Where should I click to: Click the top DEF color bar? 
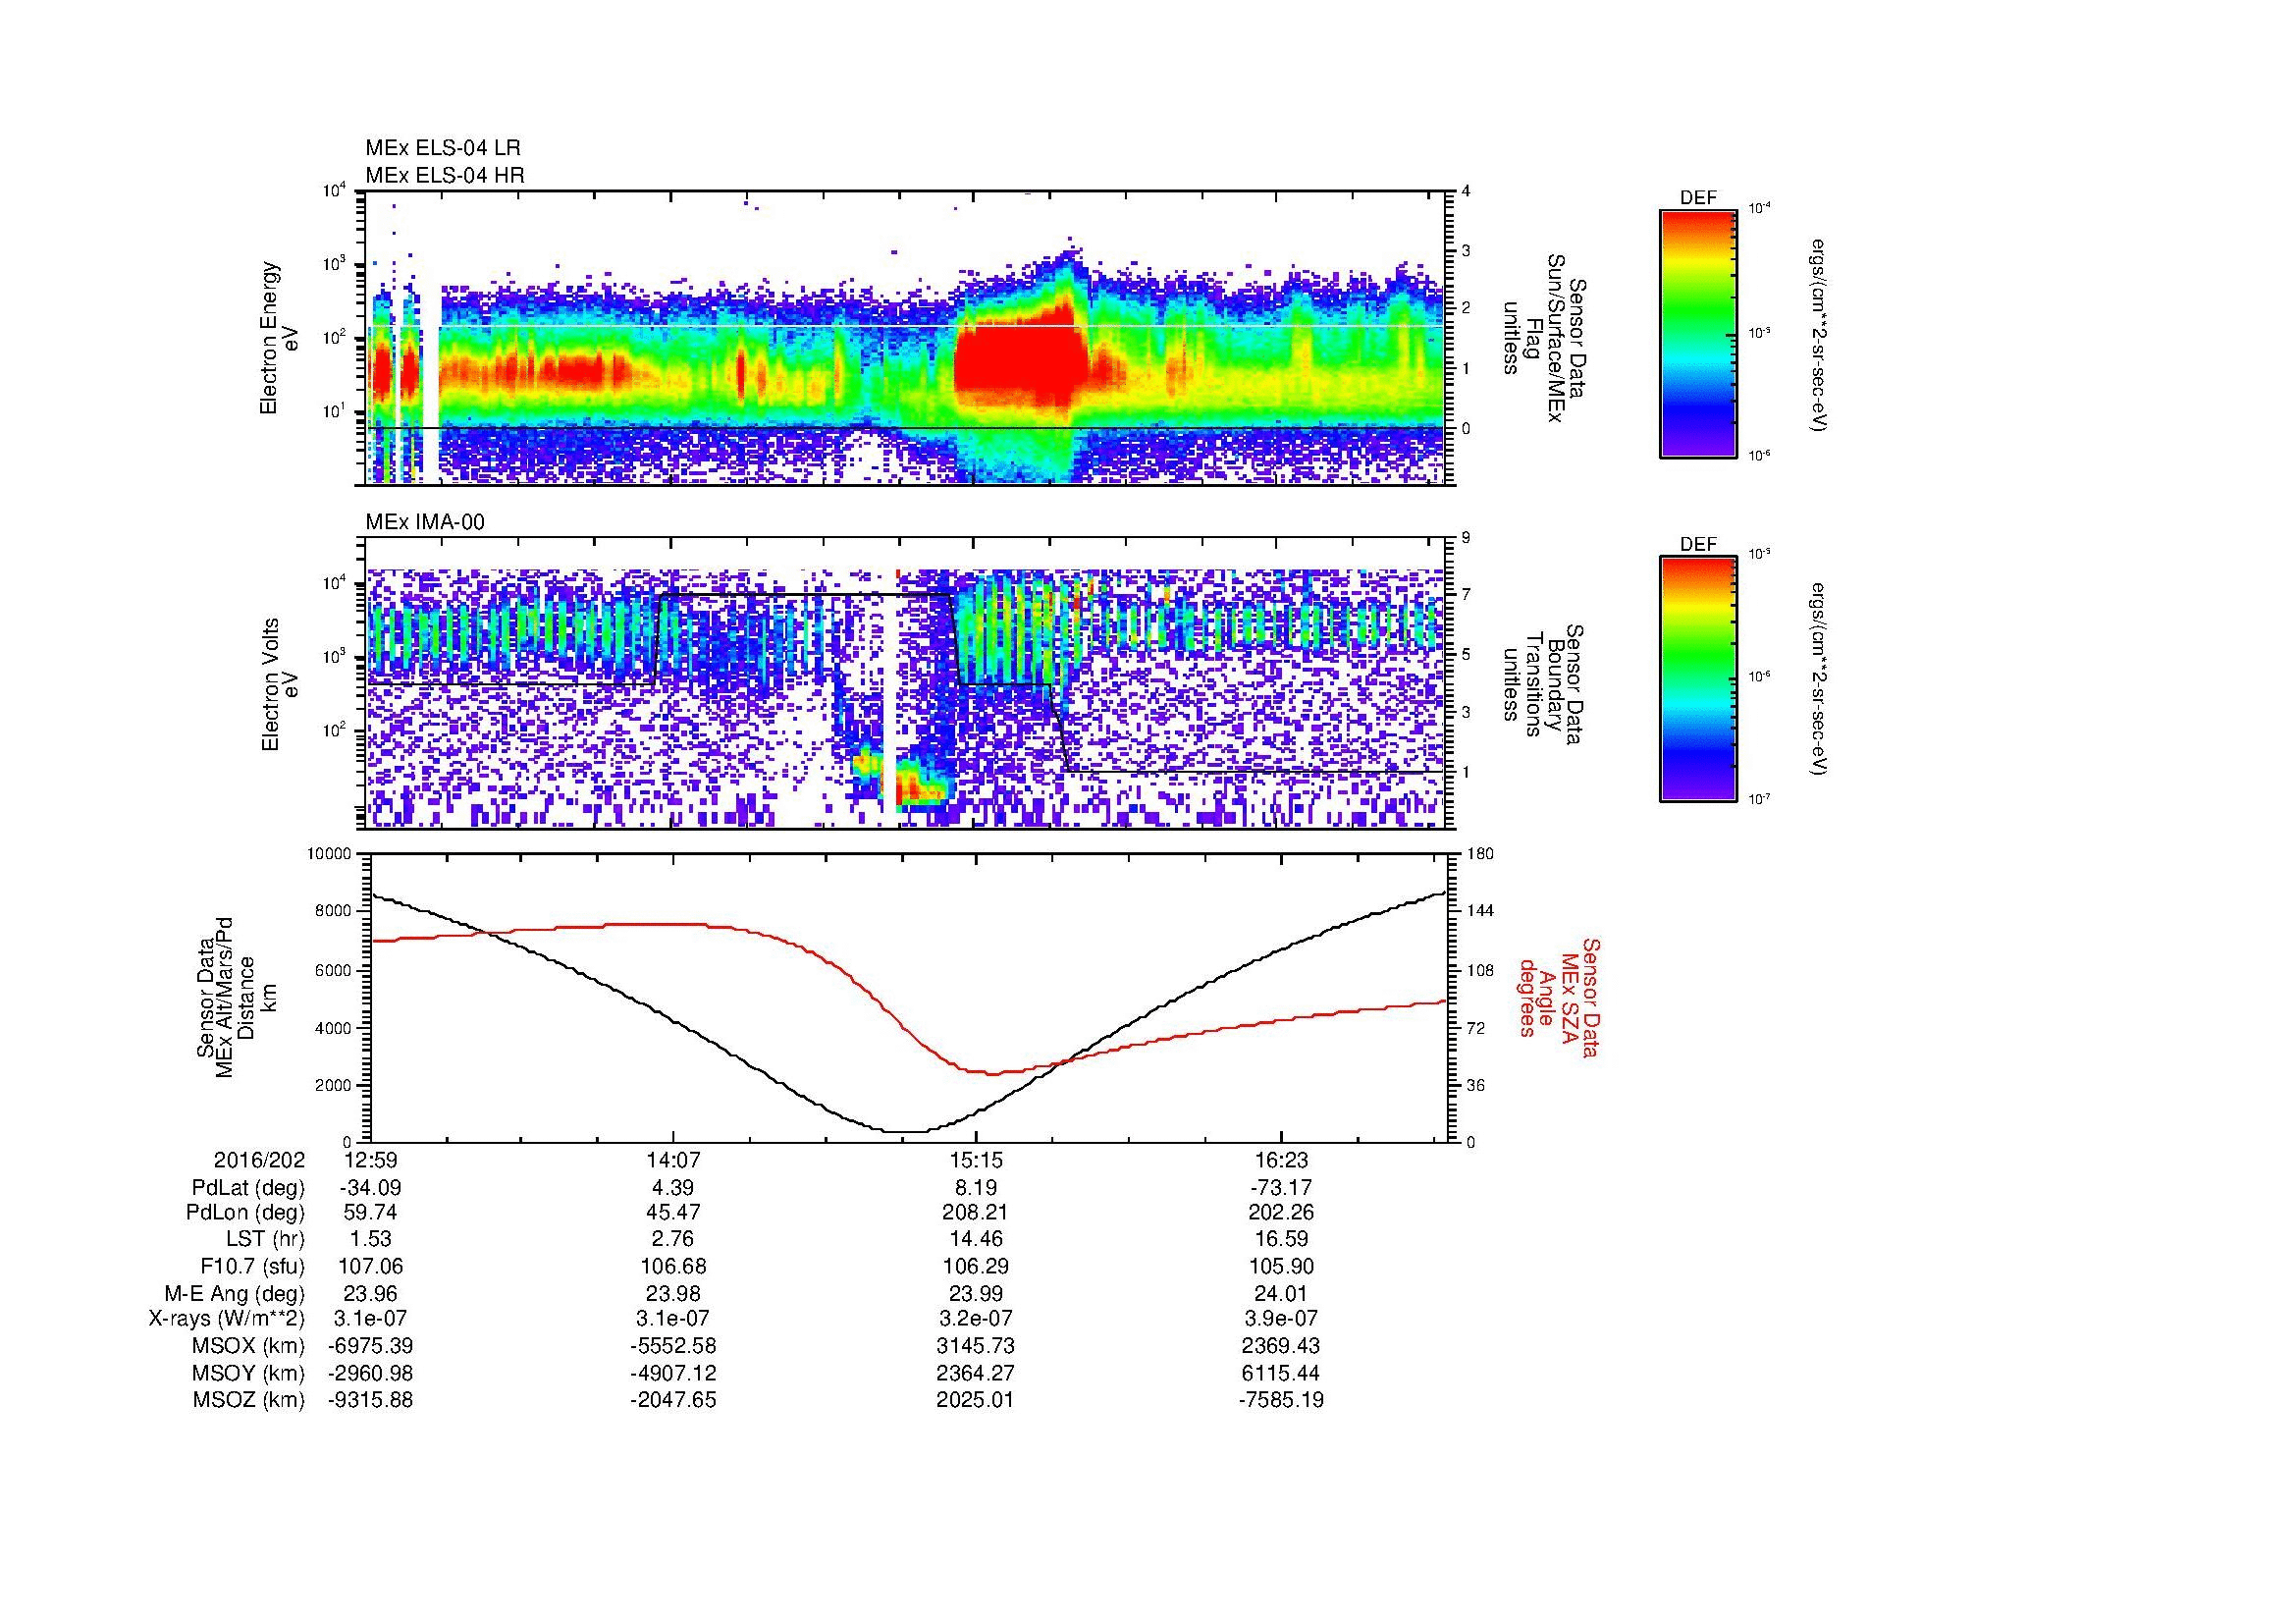pos(1698,333)
